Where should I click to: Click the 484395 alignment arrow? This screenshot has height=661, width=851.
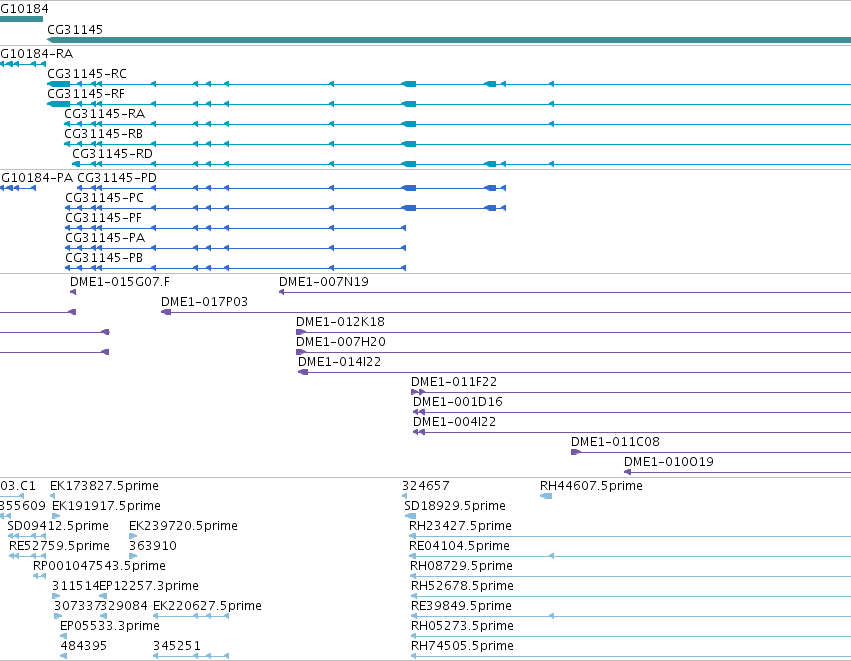coord(63,656)
